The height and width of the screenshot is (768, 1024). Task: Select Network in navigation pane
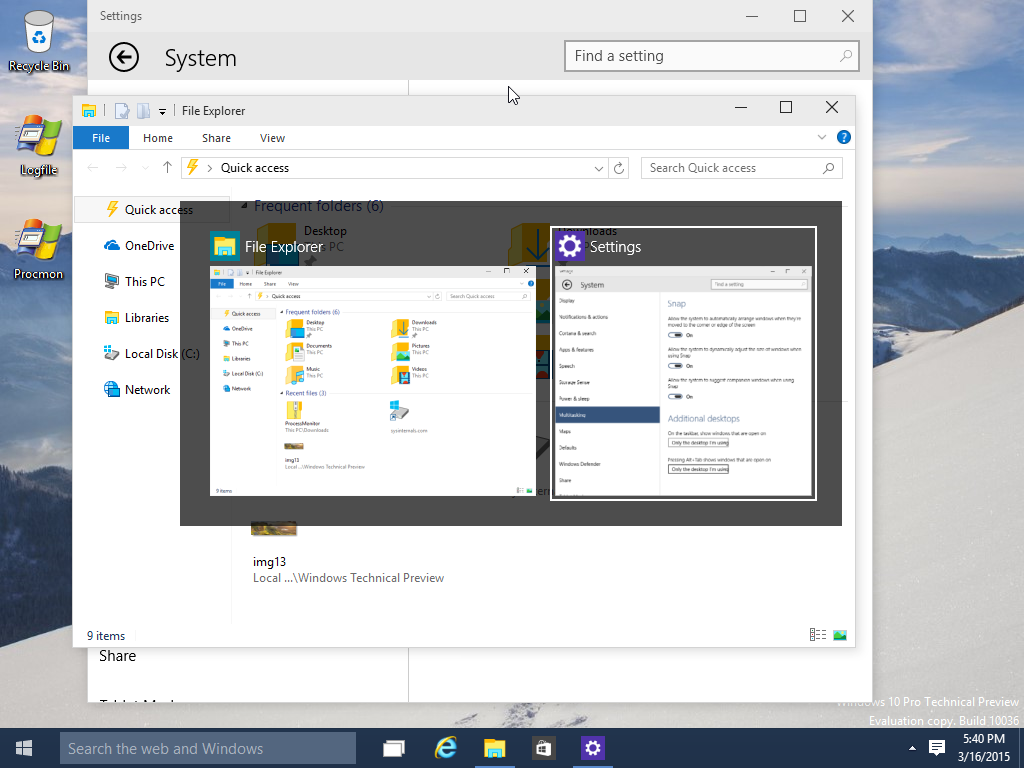(x=137, y=389)
